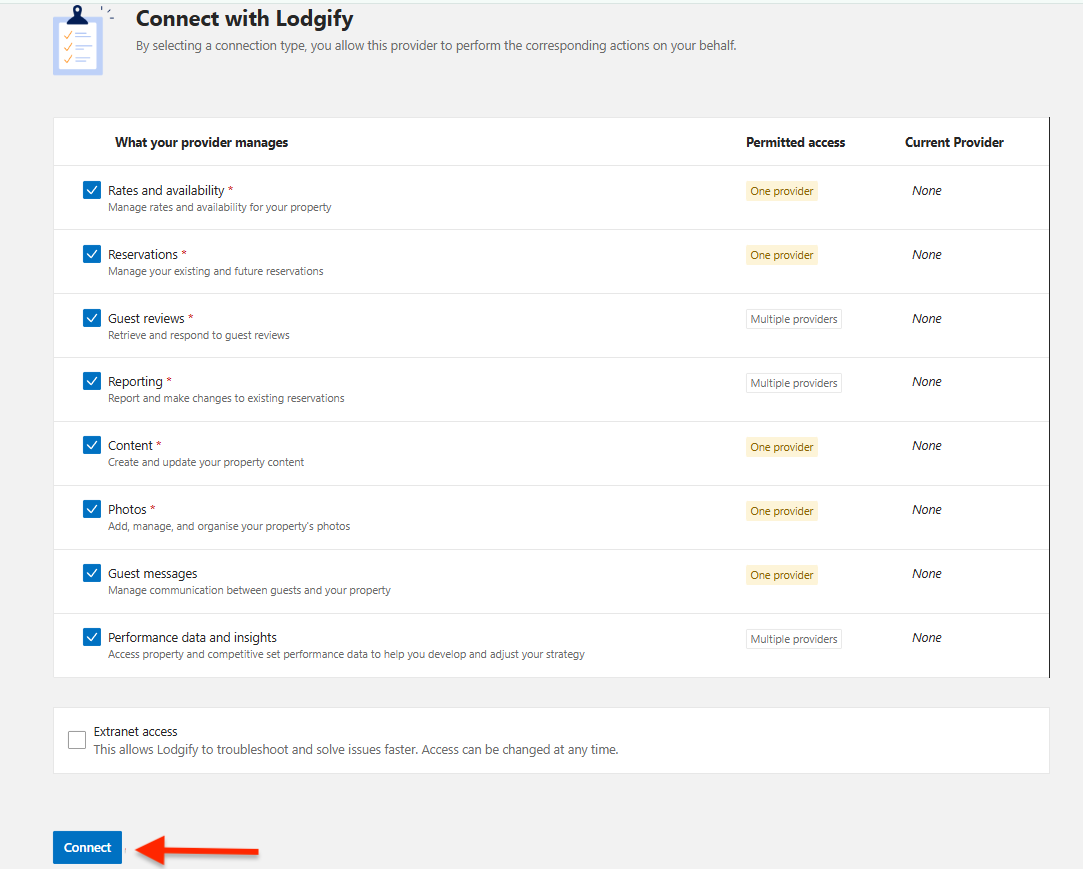The height and width of the screenshot is (869, 1083).
Task: Deselect the Photos checkbox
Action: 92,509
